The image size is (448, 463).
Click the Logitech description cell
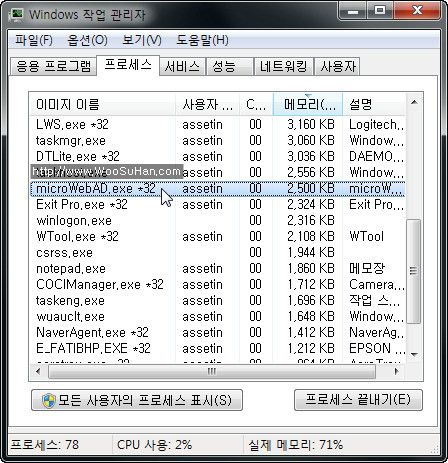[x=377, y=124]
